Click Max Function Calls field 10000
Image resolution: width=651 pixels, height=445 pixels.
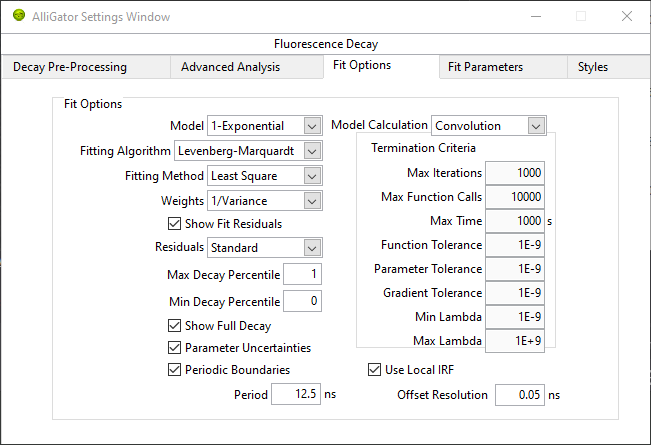[x=515, y=197]
